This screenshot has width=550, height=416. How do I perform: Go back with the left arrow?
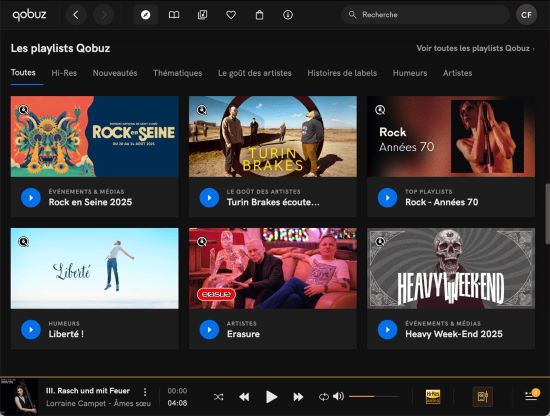coord(76,15)
